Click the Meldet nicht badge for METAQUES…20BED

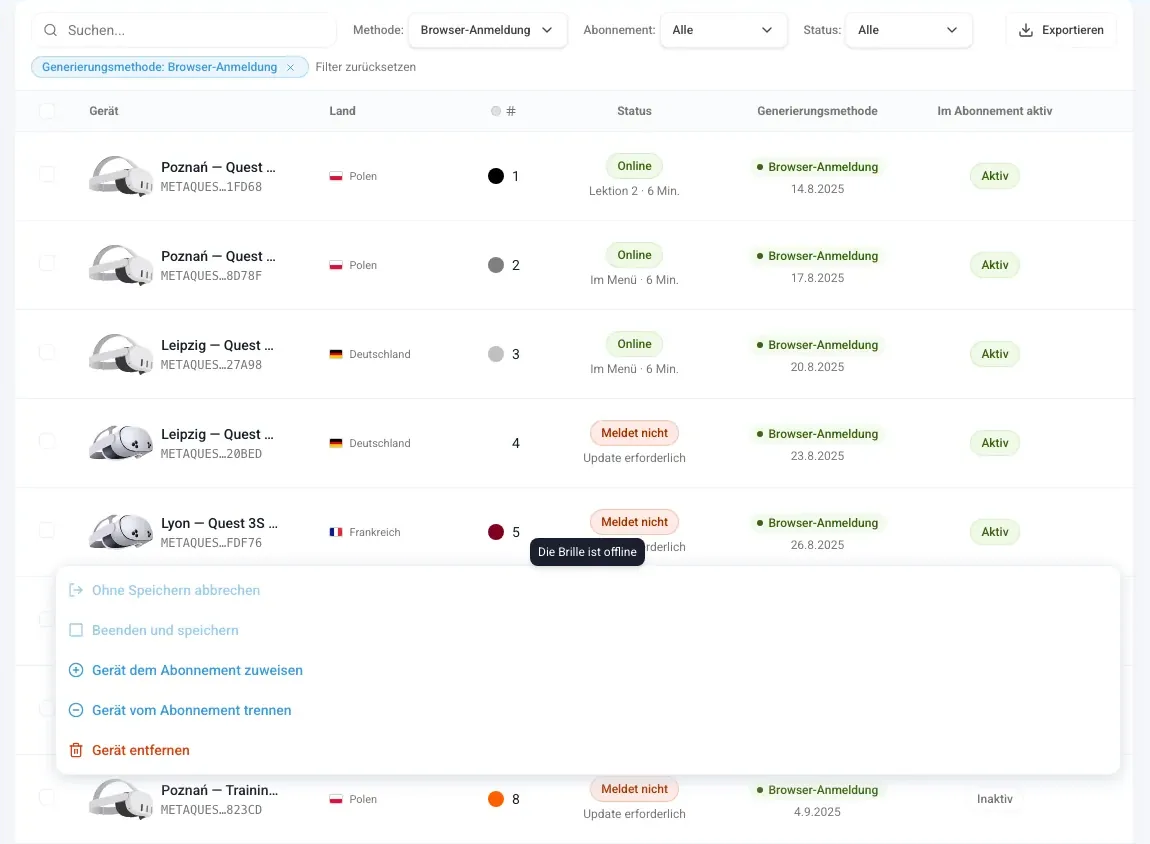pos(634,433)
